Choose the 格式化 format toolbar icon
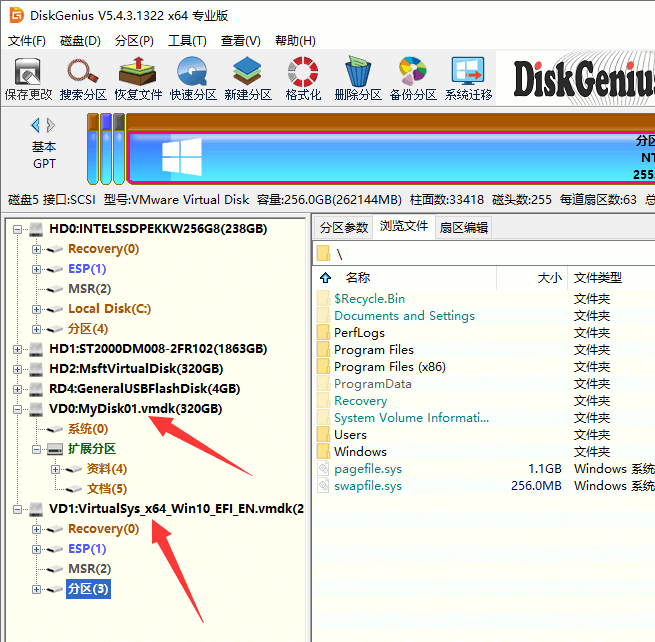The height and width of the screenshot is (642, 655). 303,79
